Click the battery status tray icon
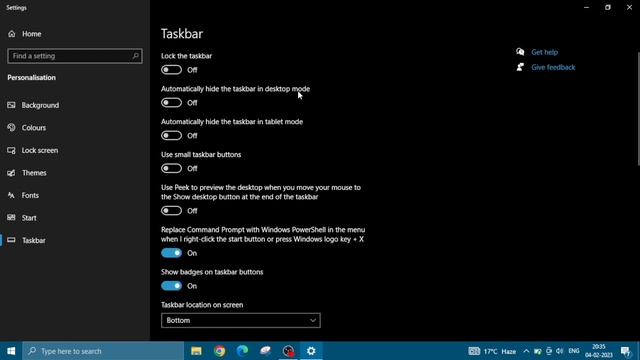The height and width of the screenshot is (360, 640). coord(538,351)
